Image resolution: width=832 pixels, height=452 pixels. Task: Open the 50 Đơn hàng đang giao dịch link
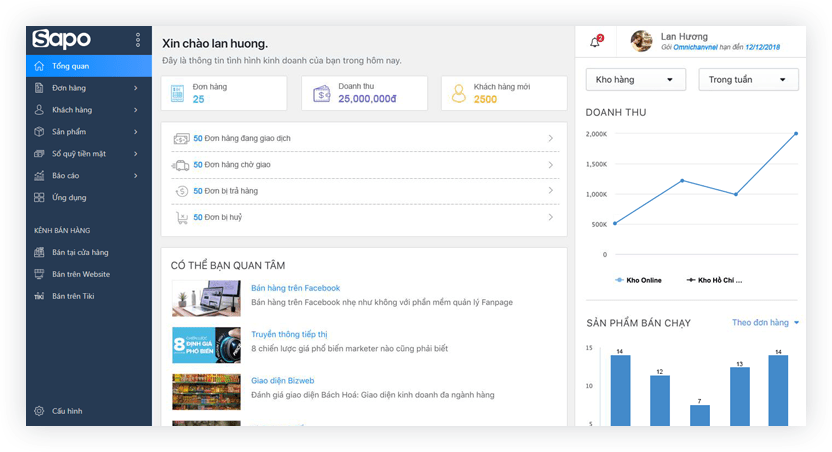pyautogui.click(x=242, y=138)
